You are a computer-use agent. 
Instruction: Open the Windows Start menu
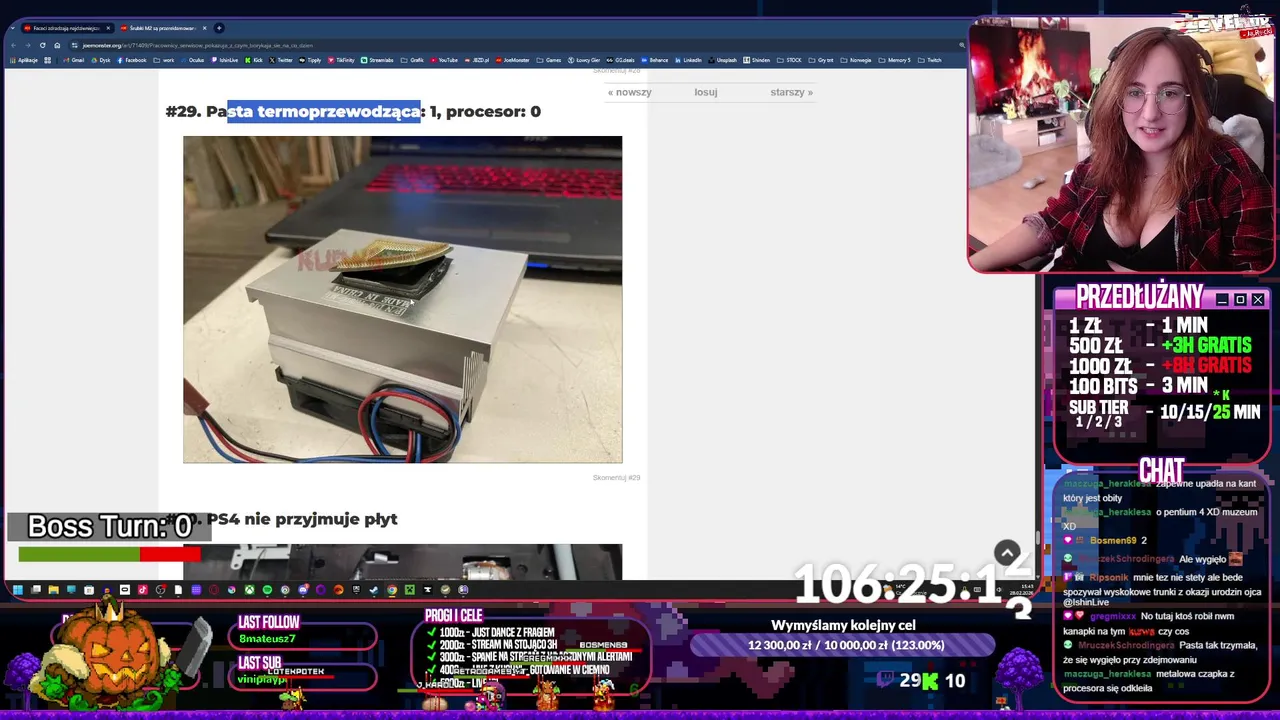coord(17,590)
